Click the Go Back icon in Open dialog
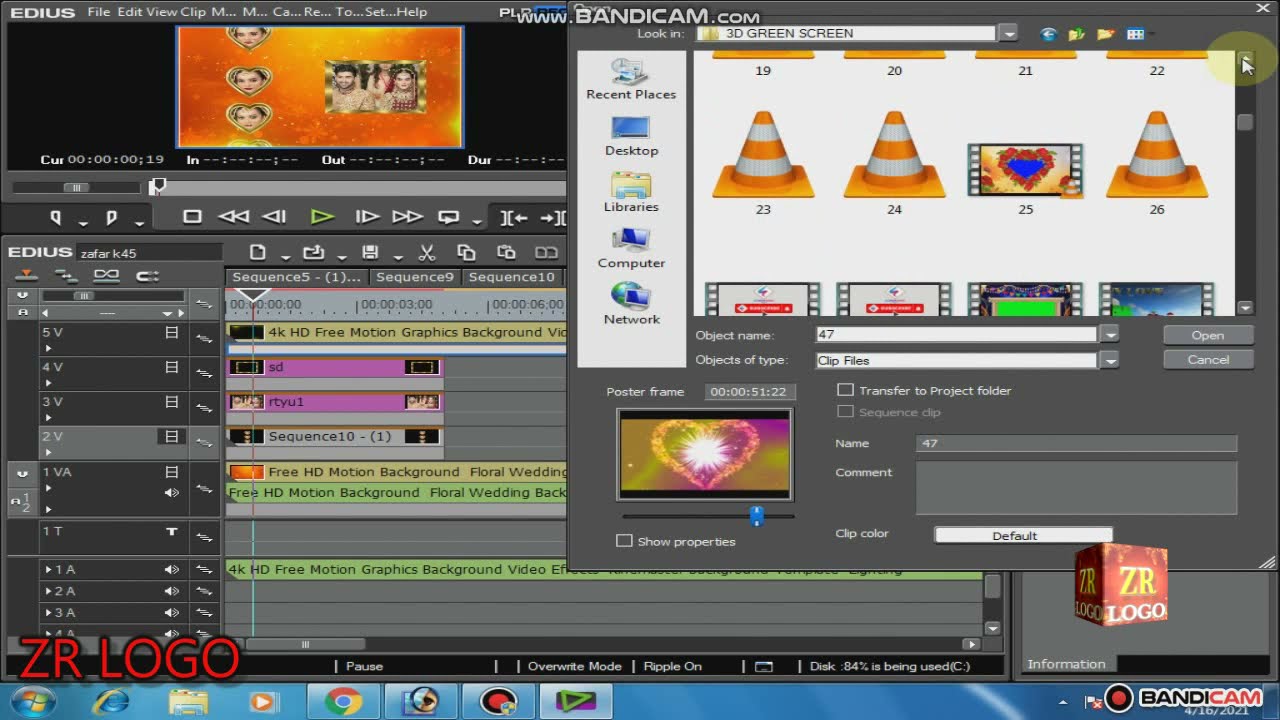Screen dimensions: 1280x720 point(1048,34)
